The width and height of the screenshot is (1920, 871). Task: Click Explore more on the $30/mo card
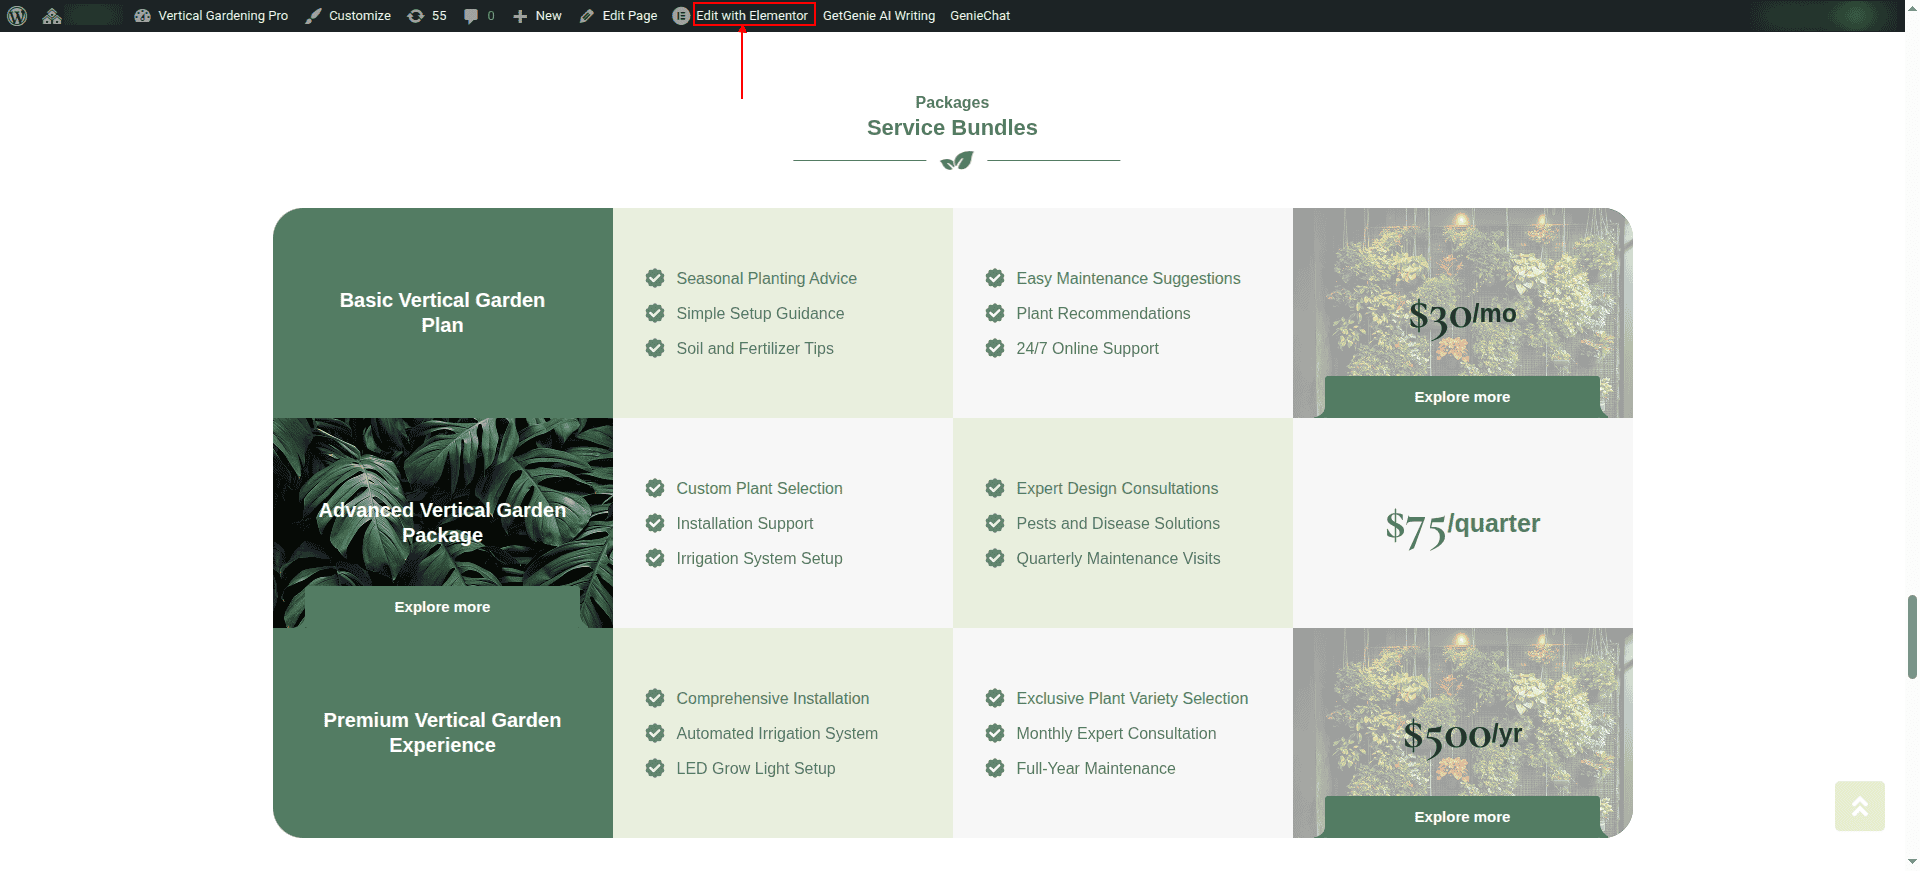point(1462,397)
